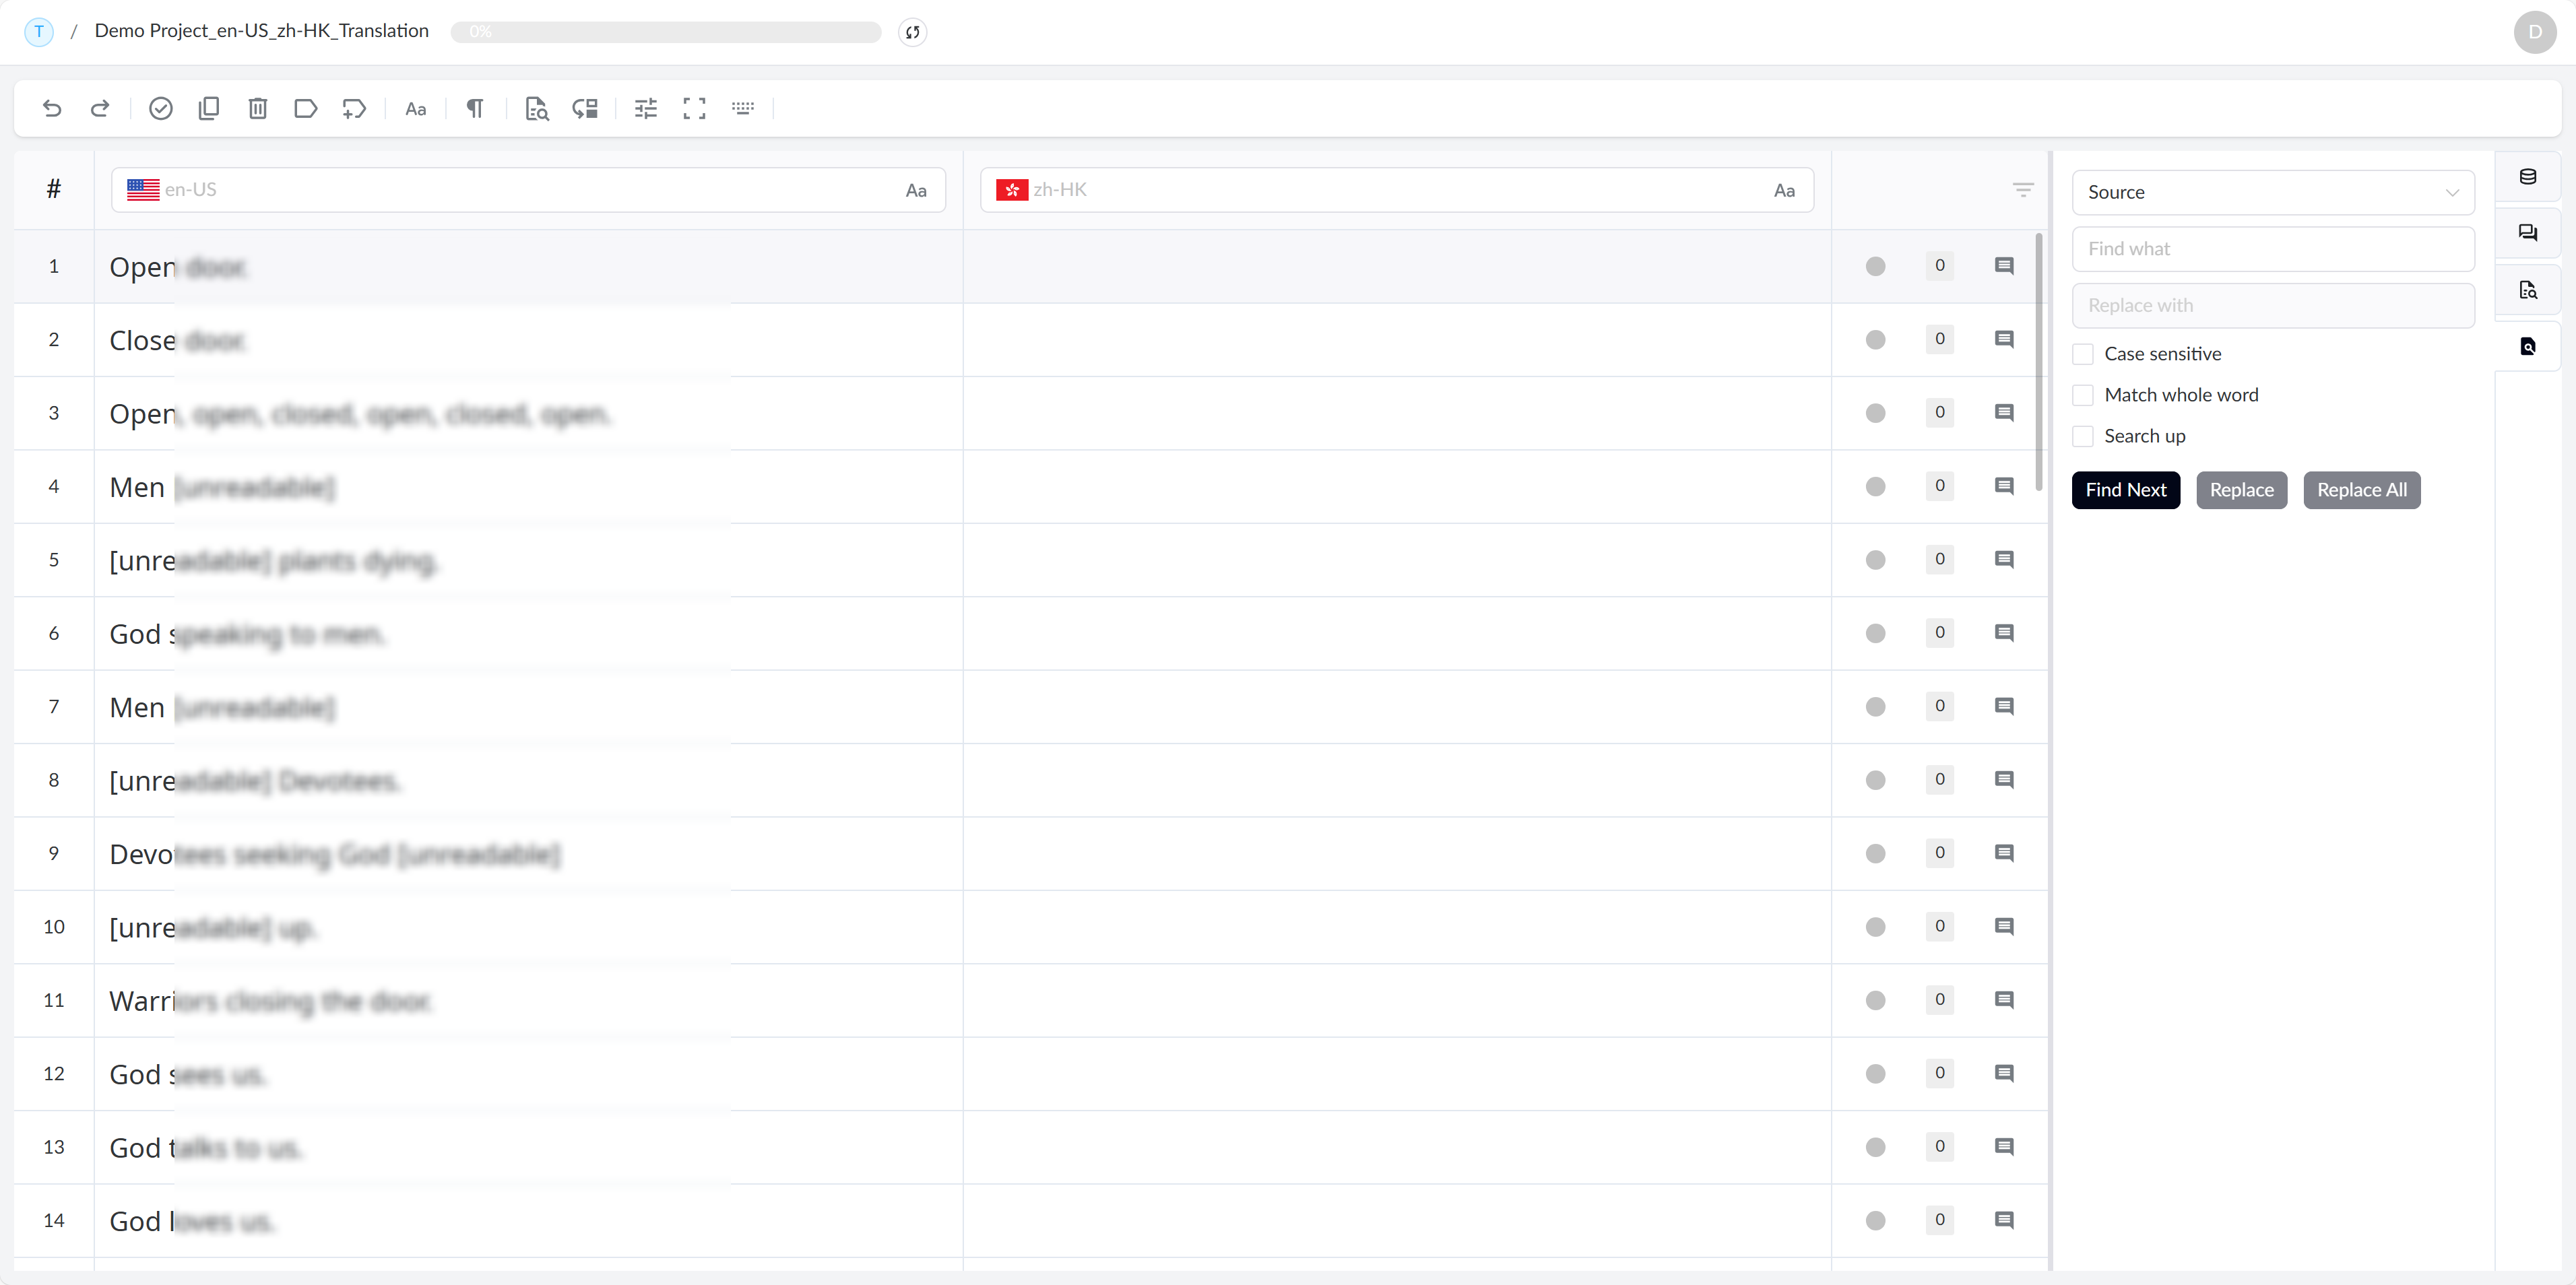Viewport: 2576px width, 1285px height.
Task: Click the redo arrow icon
Action: [x=100, y=108]
